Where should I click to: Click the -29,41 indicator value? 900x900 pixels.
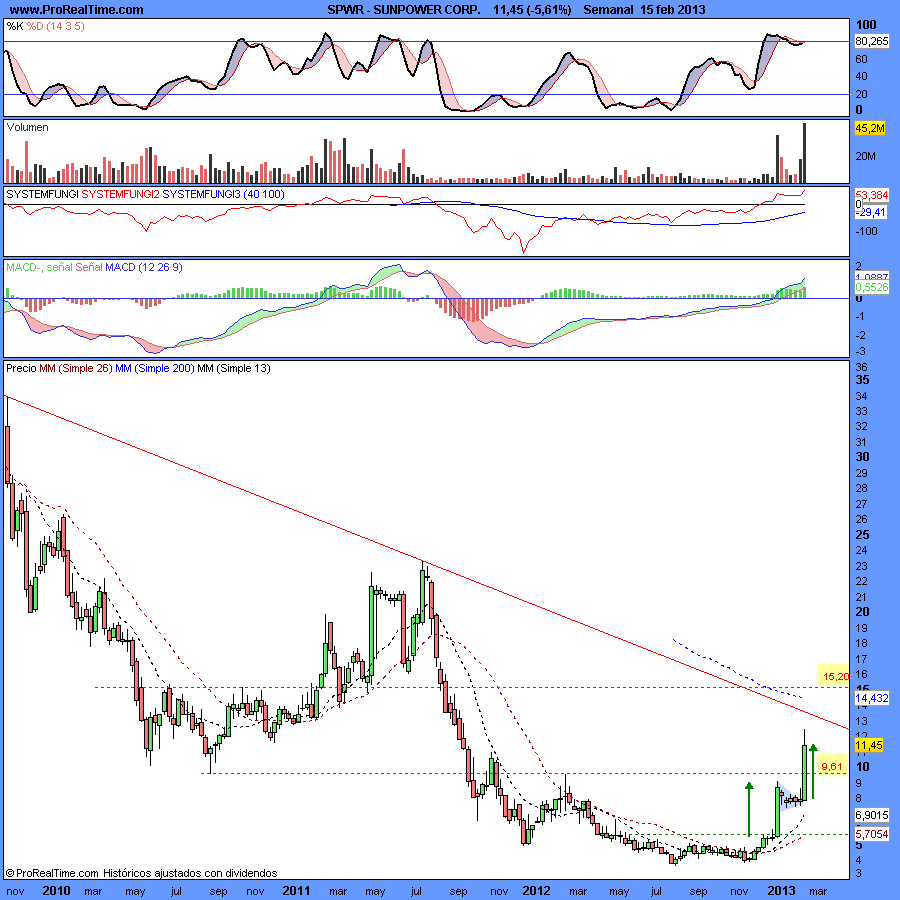[x=871, y=212]
